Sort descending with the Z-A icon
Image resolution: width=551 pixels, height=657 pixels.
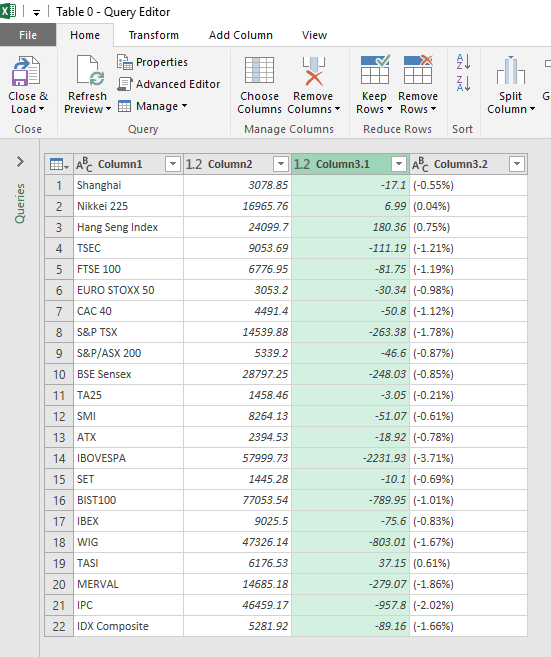[463, 83]
